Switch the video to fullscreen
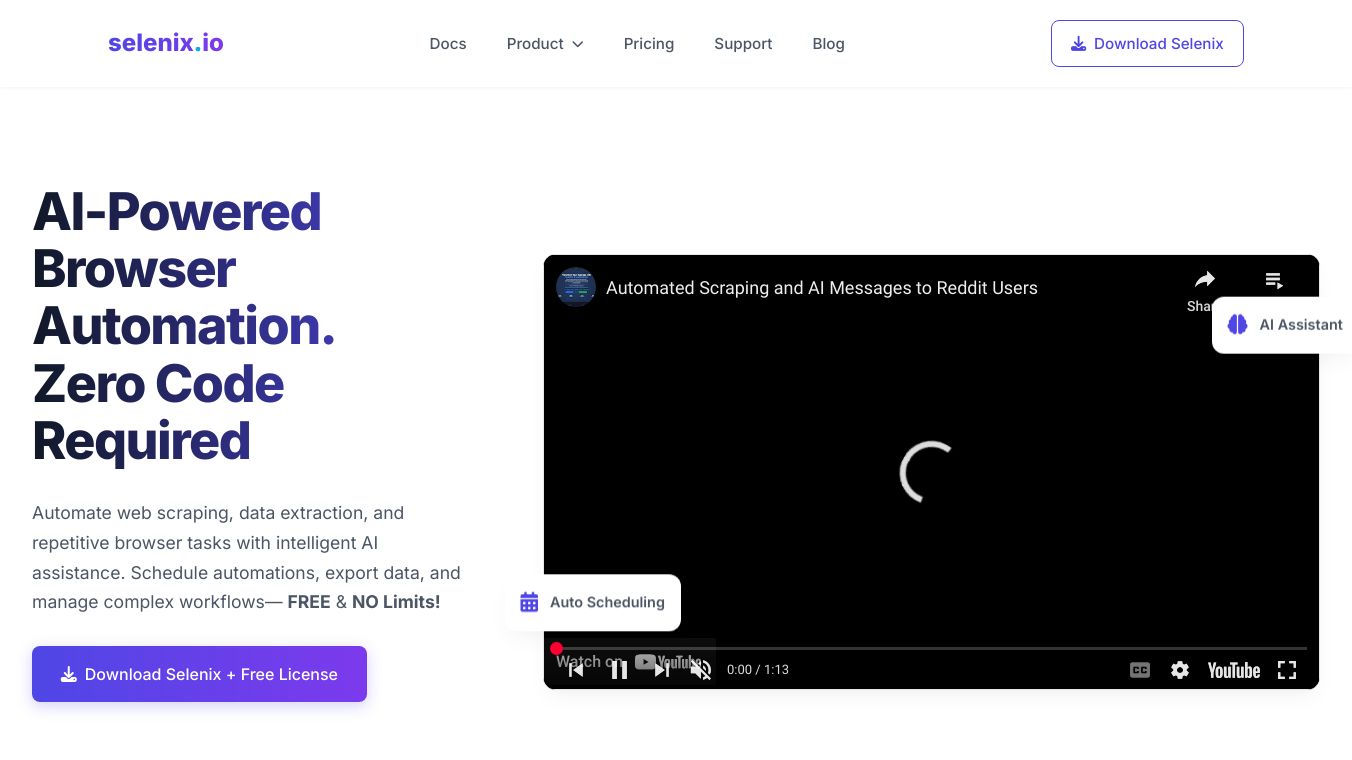 (1287, 670)
